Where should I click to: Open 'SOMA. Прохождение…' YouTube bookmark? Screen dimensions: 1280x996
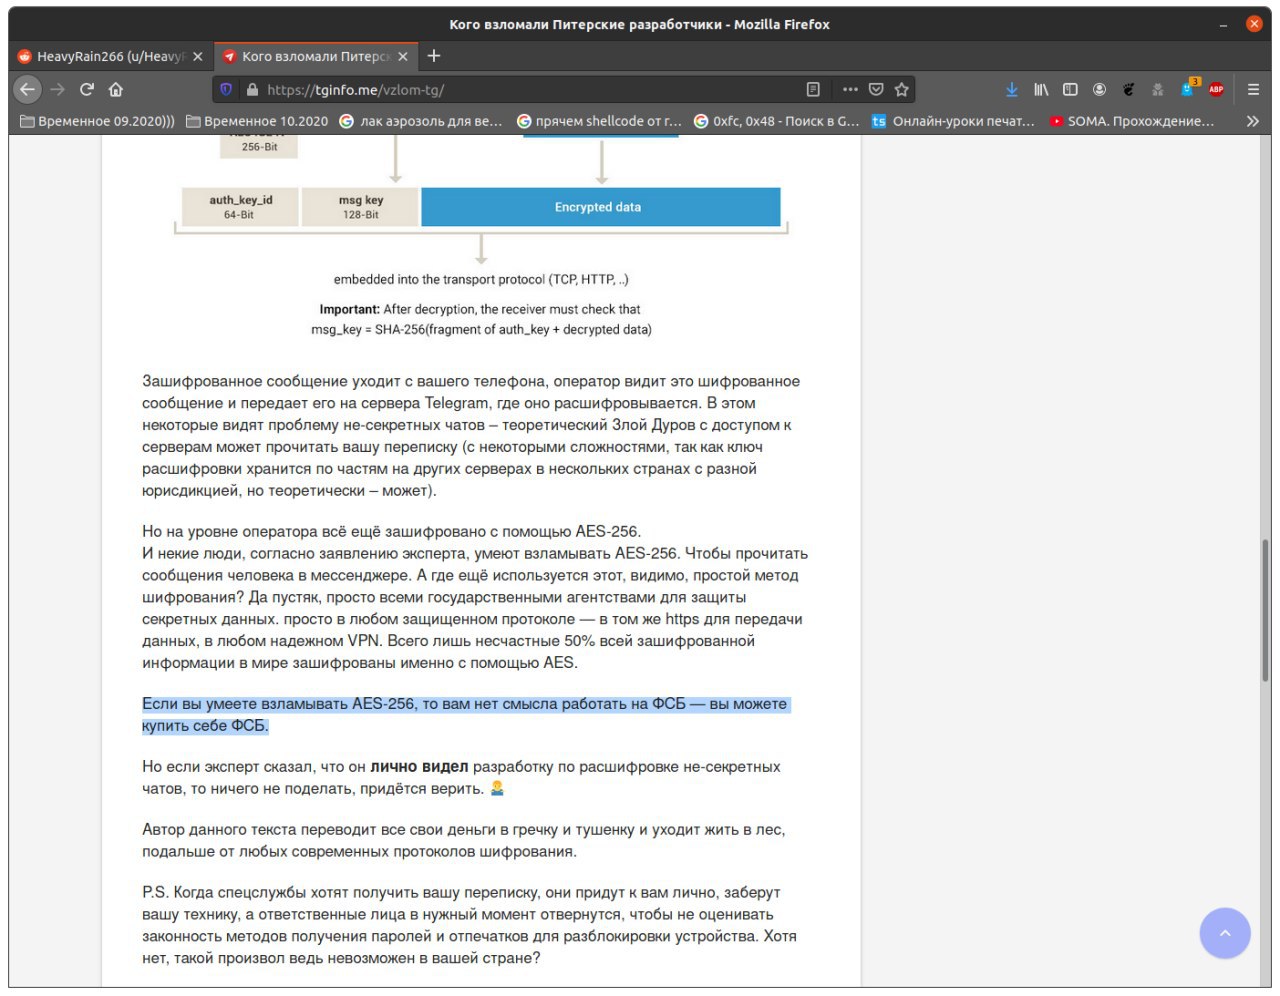click(x=1132, y=121)
